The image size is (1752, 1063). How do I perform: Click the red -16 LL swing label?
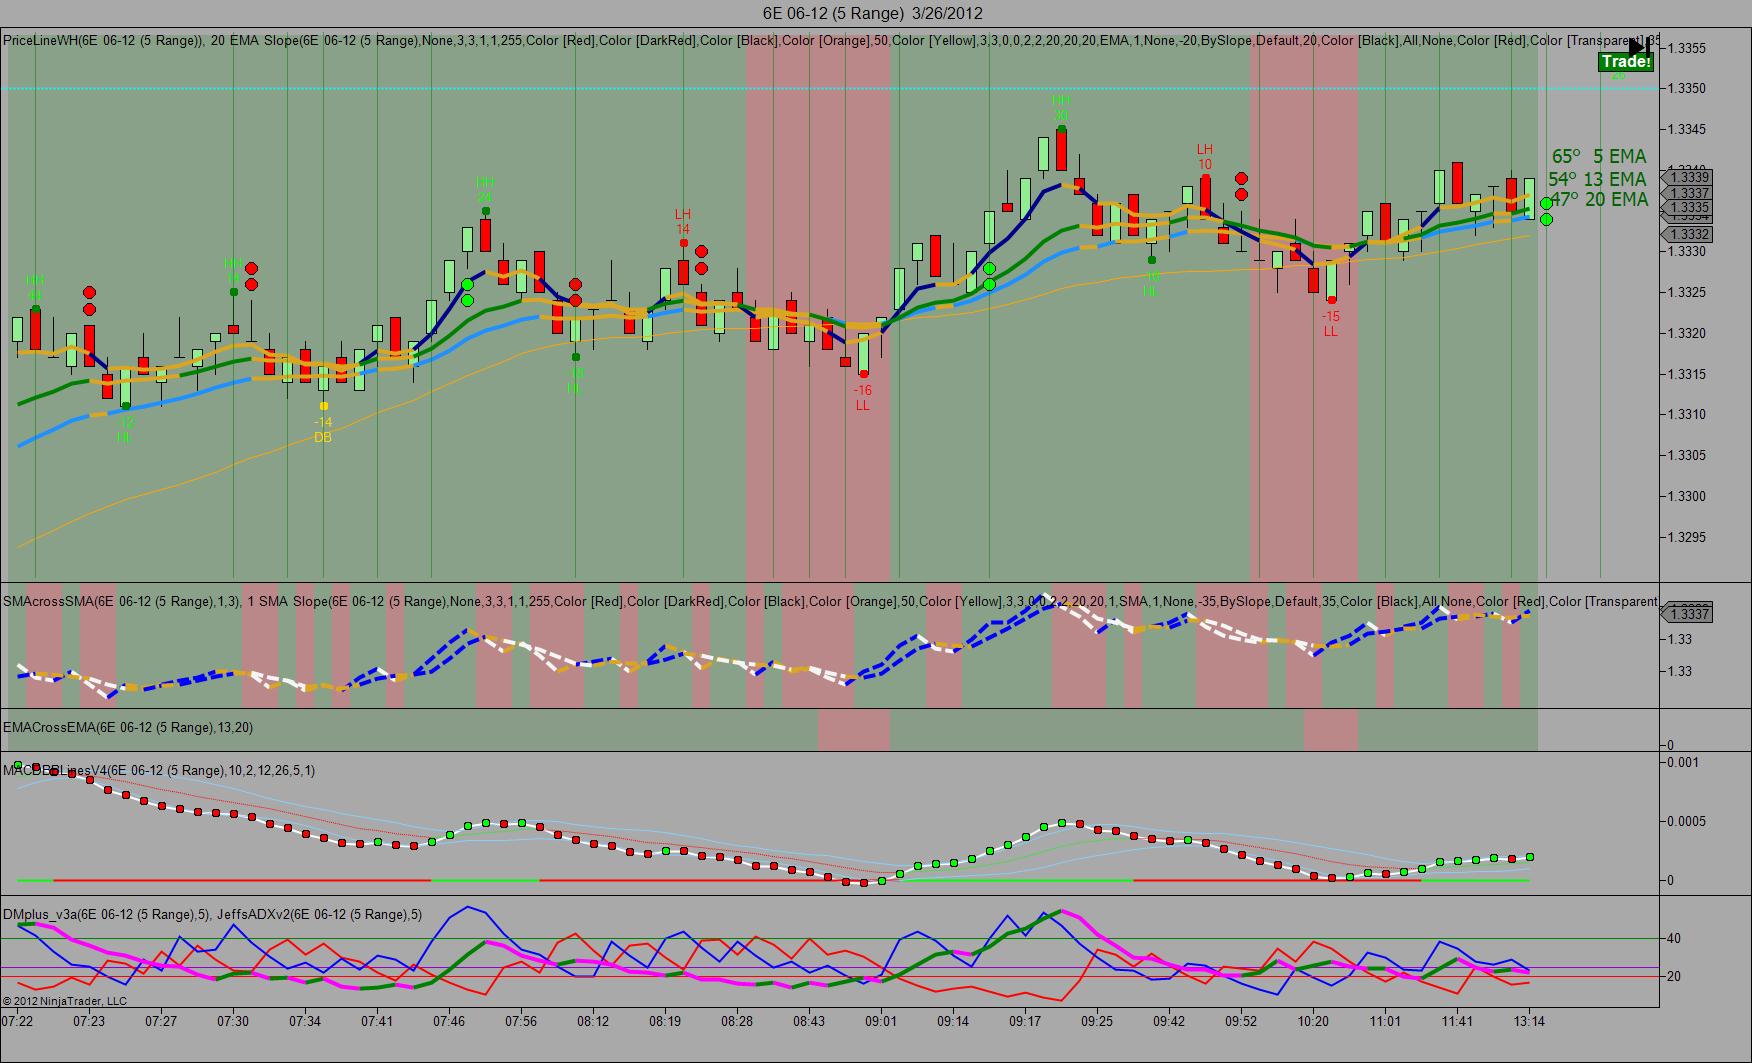click(862, 398)
